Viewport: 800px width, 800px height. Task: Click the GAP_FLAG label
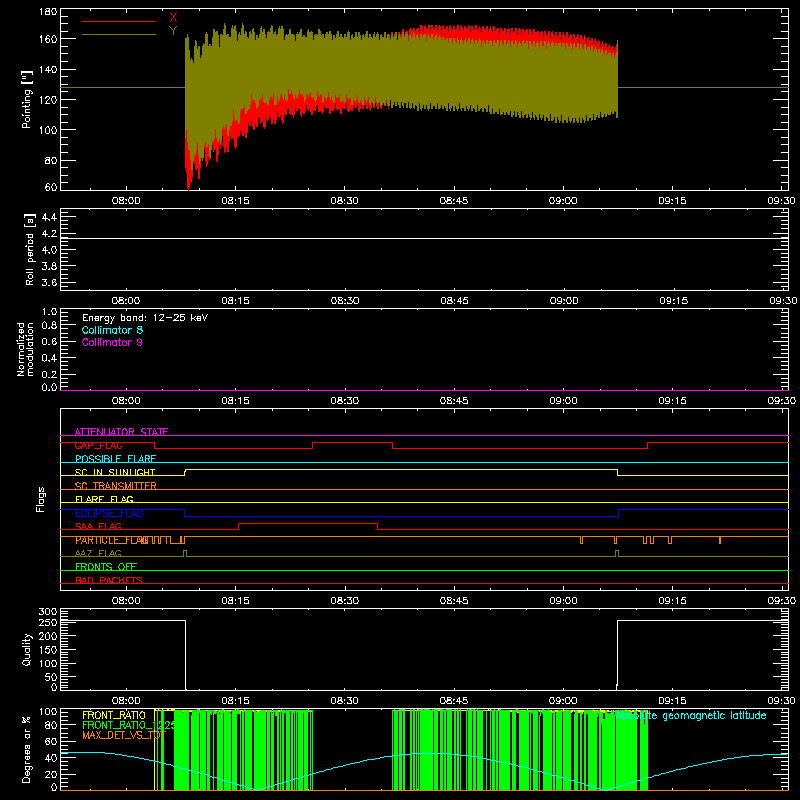[99, 445]
